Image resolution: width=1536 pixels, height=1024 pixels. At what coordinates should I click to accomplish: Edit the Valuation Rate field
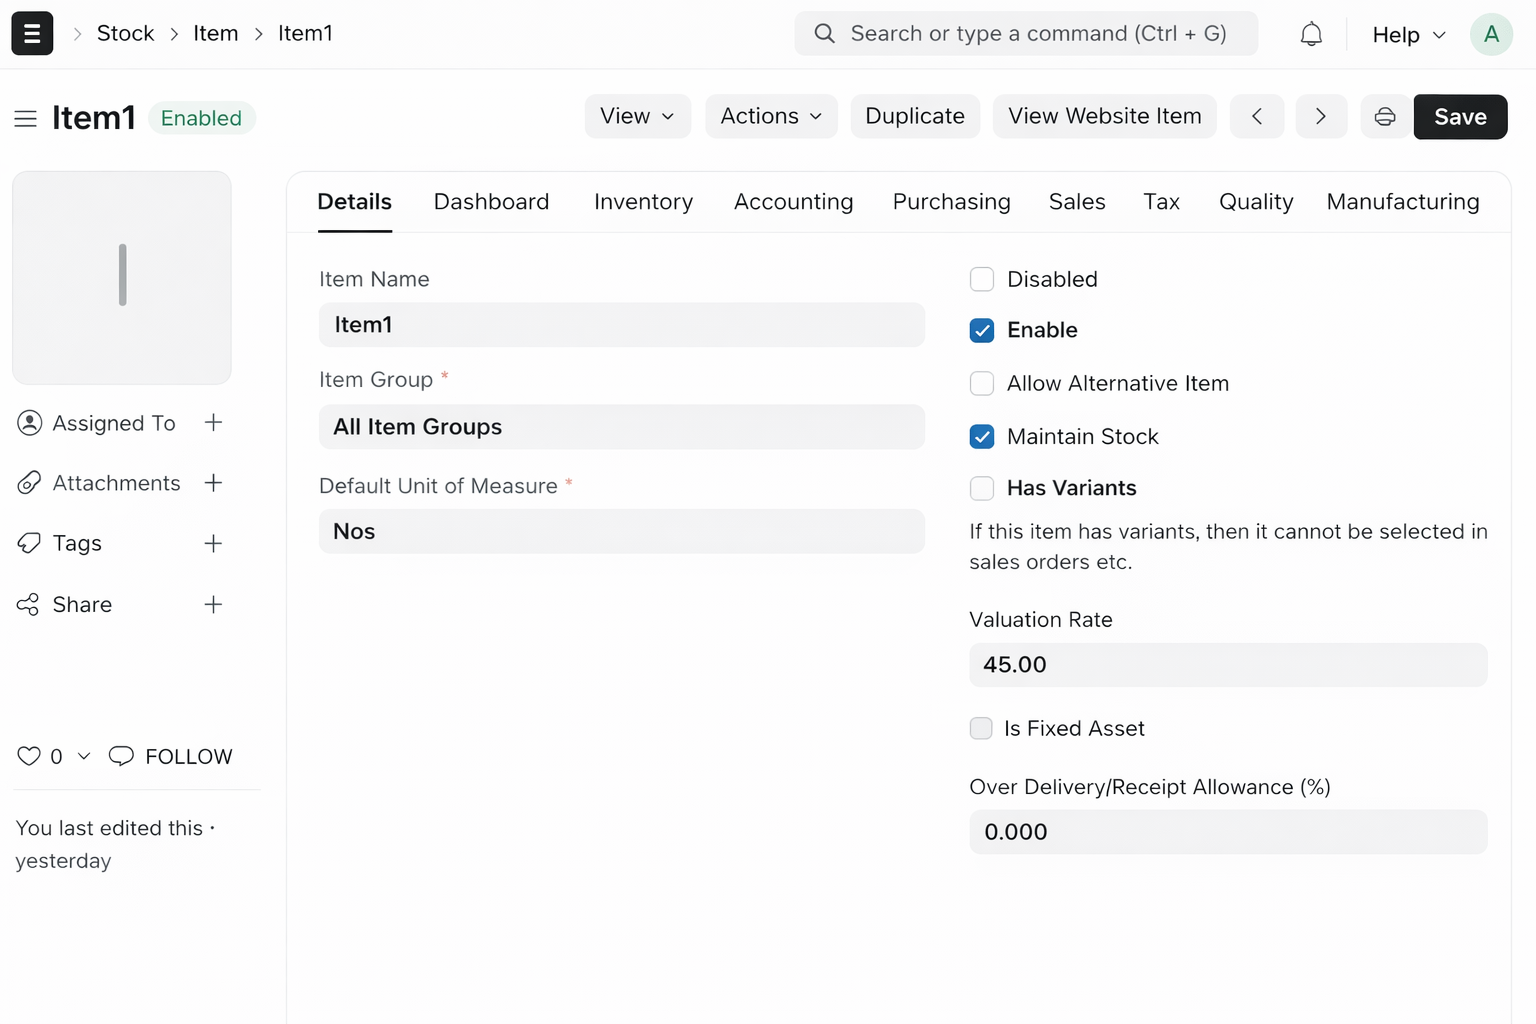click(1228, 665)
